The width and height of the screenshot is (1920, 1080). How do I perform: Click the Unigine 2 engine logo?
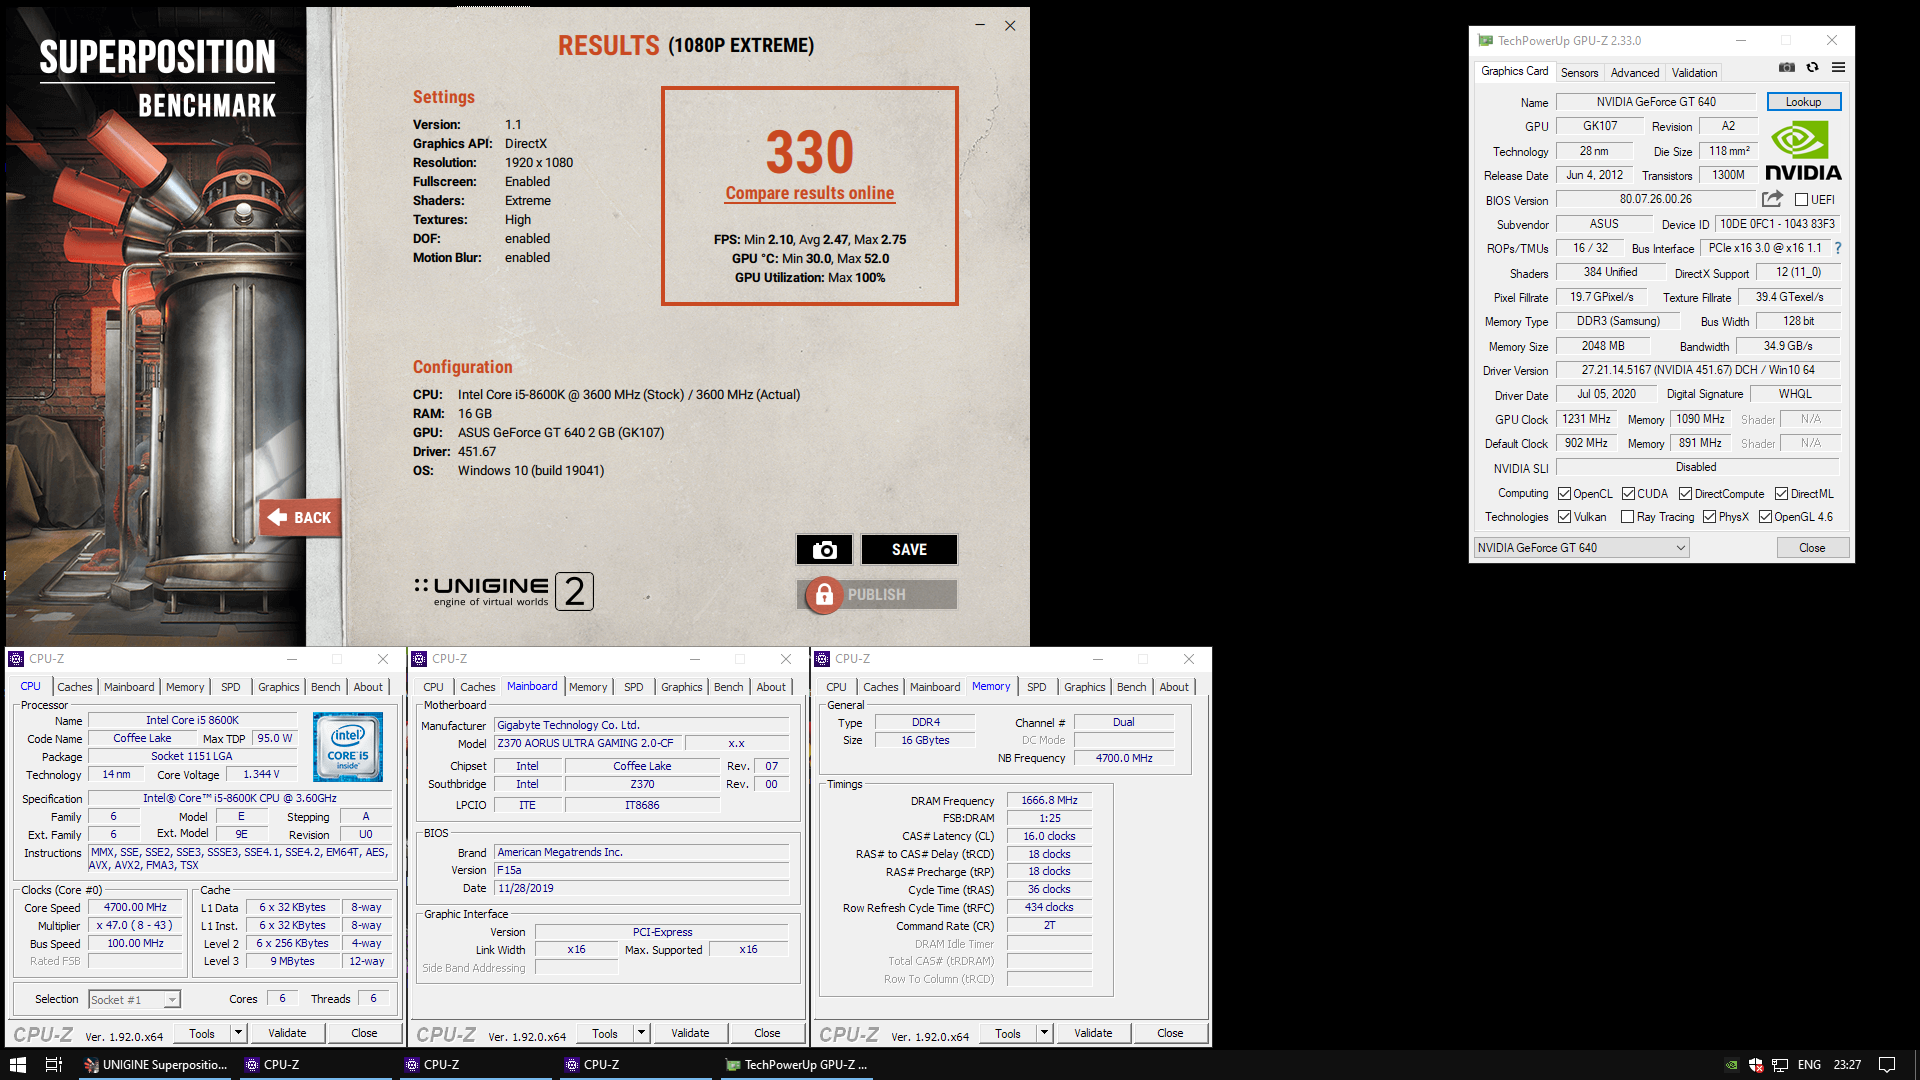[x=504, y=591]
